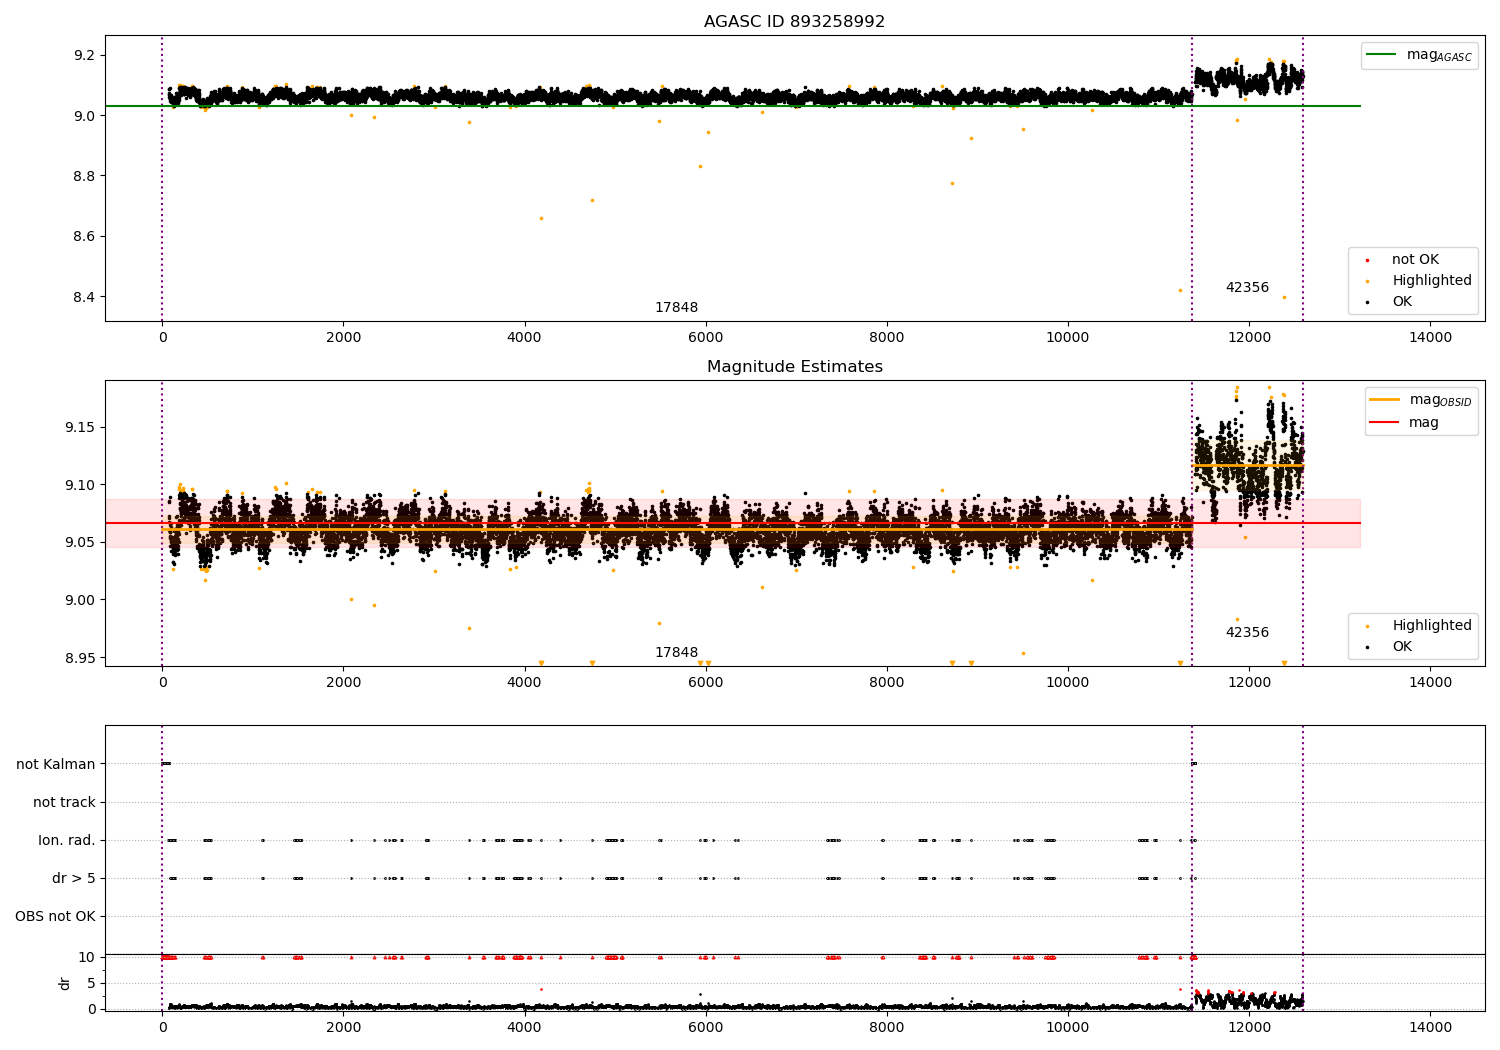The image size is (1500, 1050).
Task: Click the 'AGASC ID 893258992' plot title
Action: [794, 22]
